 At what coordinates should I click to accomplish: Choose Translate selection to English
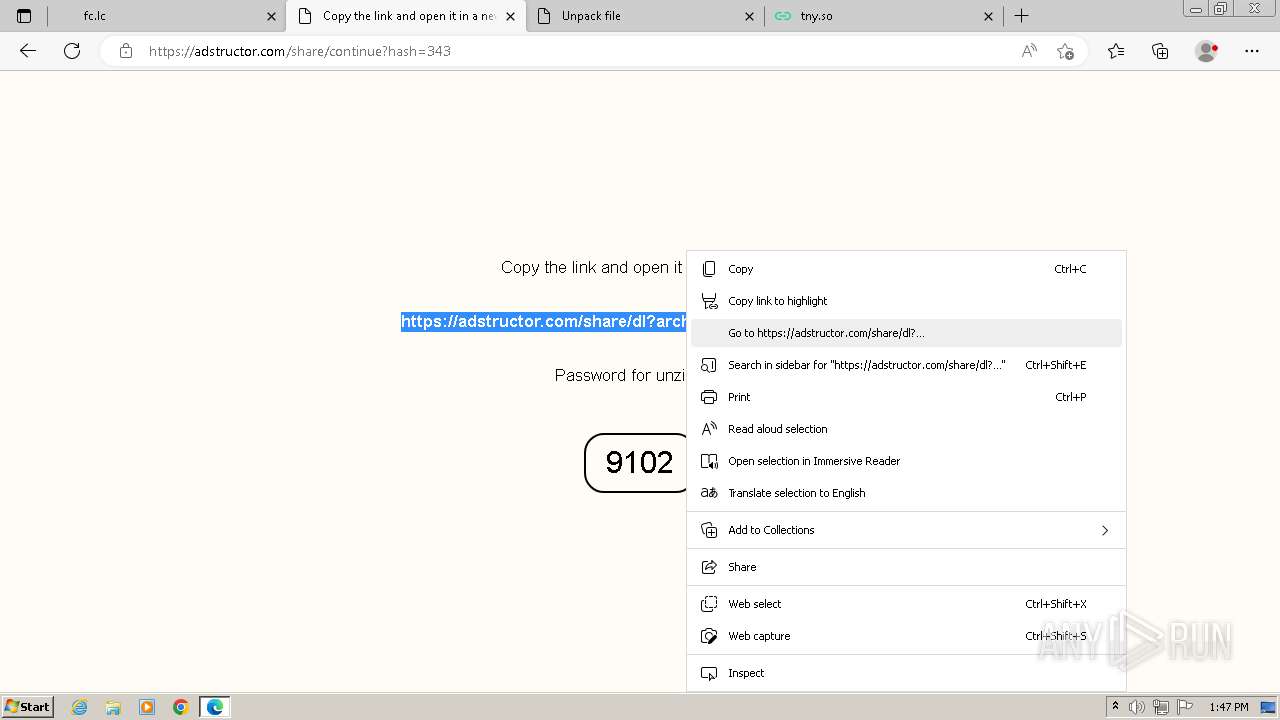(906, 493)
